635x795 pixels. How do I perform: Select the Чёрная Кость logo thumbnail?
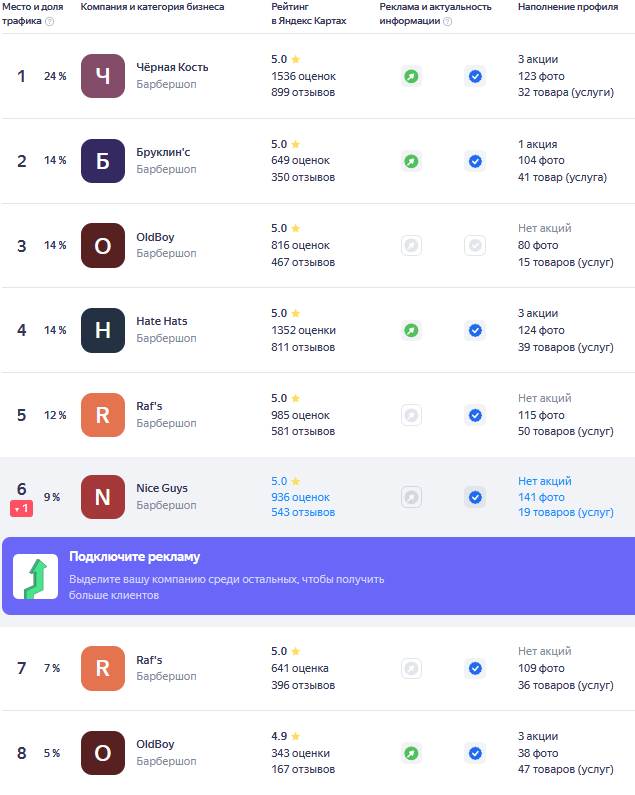click(103, 76)
